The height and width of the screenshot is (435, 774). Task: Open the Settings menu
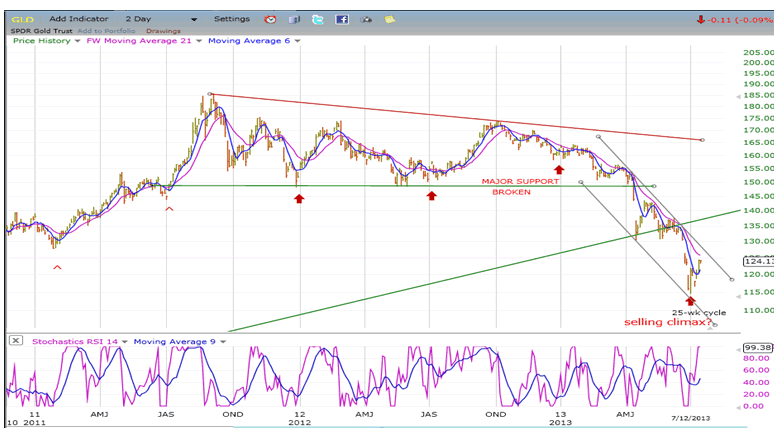coord(231,18)
